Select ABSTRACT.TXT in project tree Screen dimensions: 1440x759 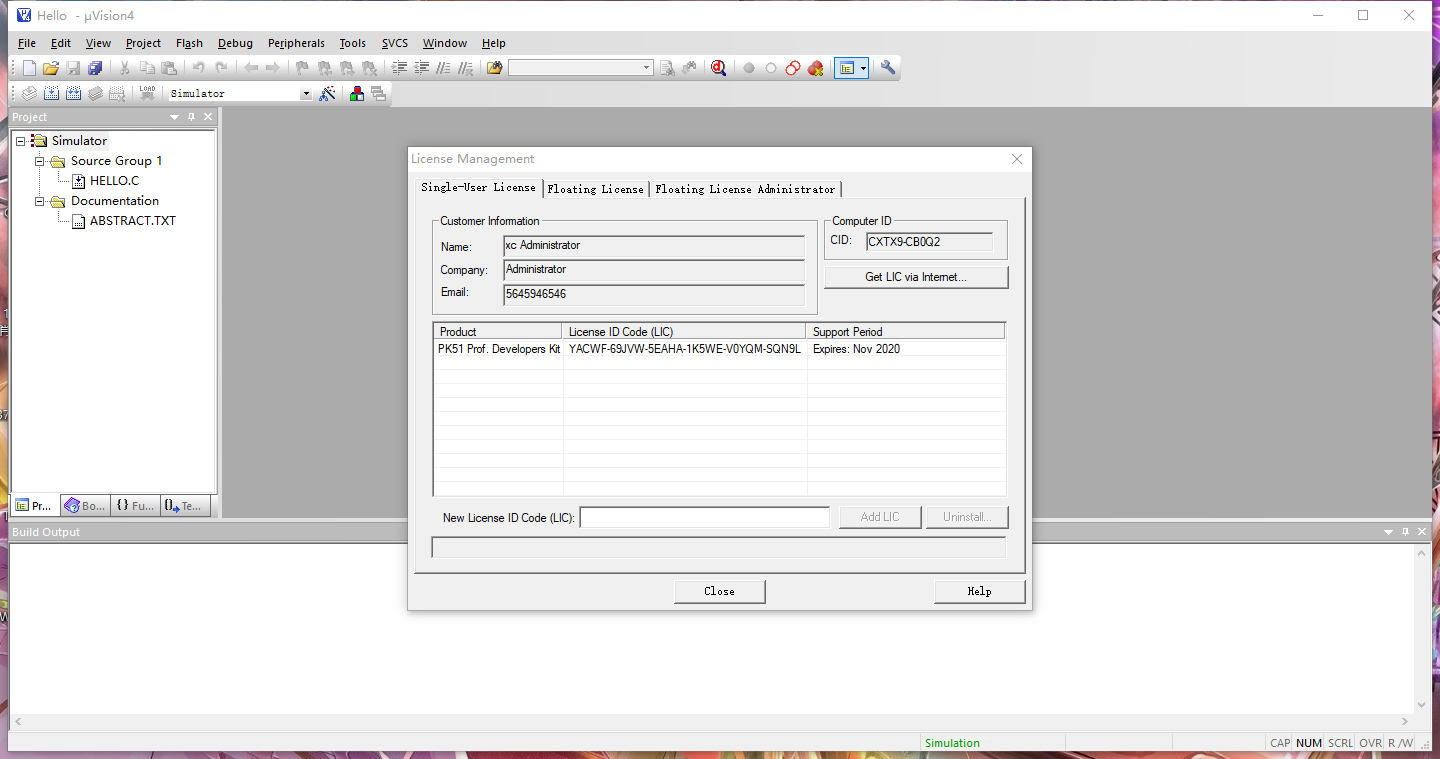point(132,221)
